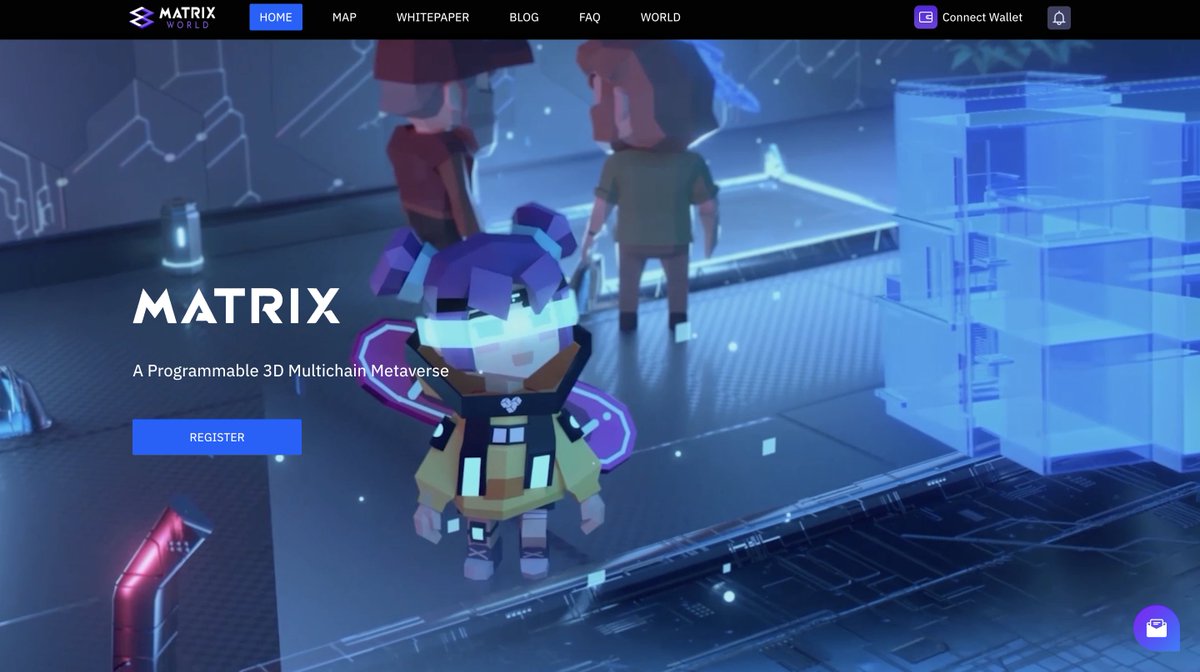1200x672 pixels.
Task: View the FAQ page
Action: pos(590,17)
